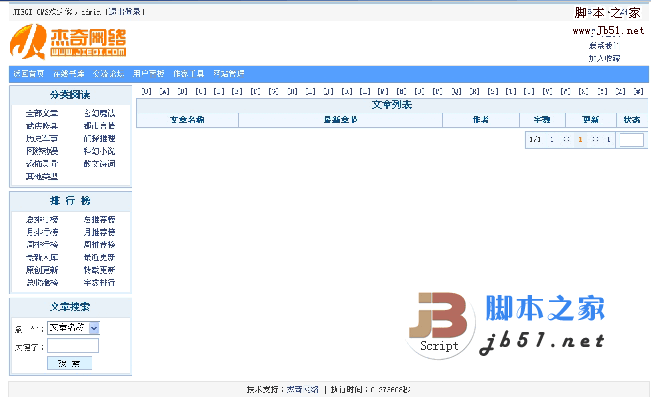Image resolution: width=651 pixels, height=397 pixels.
Task: Click the orange current page number 1
Action: coord(580,140)
